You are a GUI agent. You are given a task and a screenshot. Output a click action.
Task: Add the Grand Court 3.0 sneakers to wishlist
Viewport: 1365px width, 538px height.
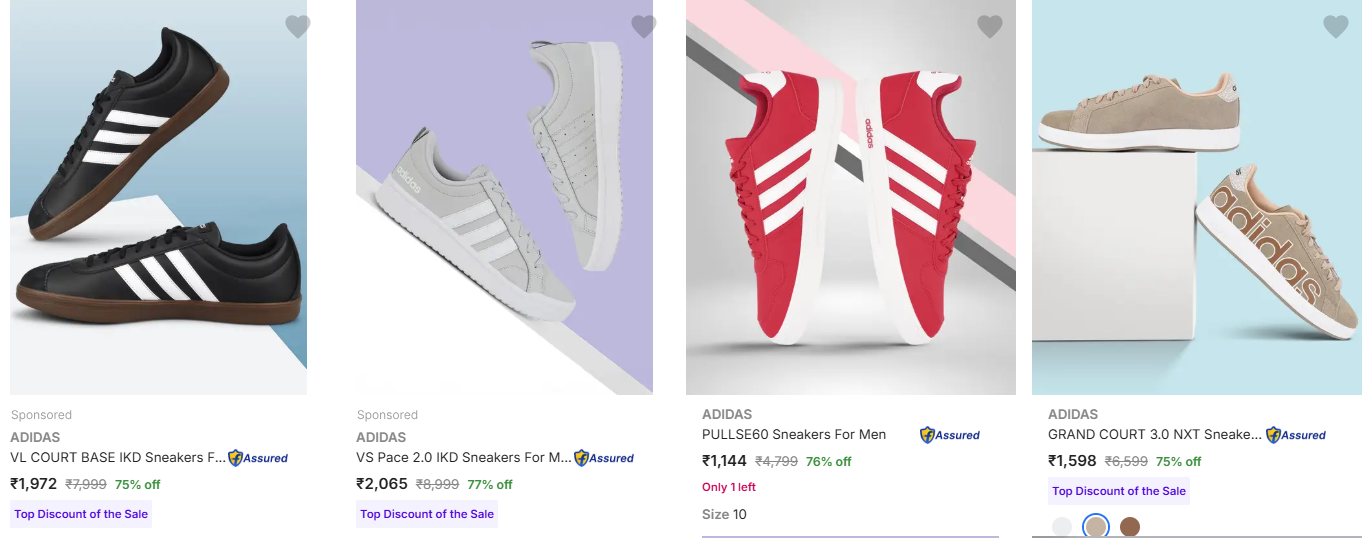(x=1335, y=27)
